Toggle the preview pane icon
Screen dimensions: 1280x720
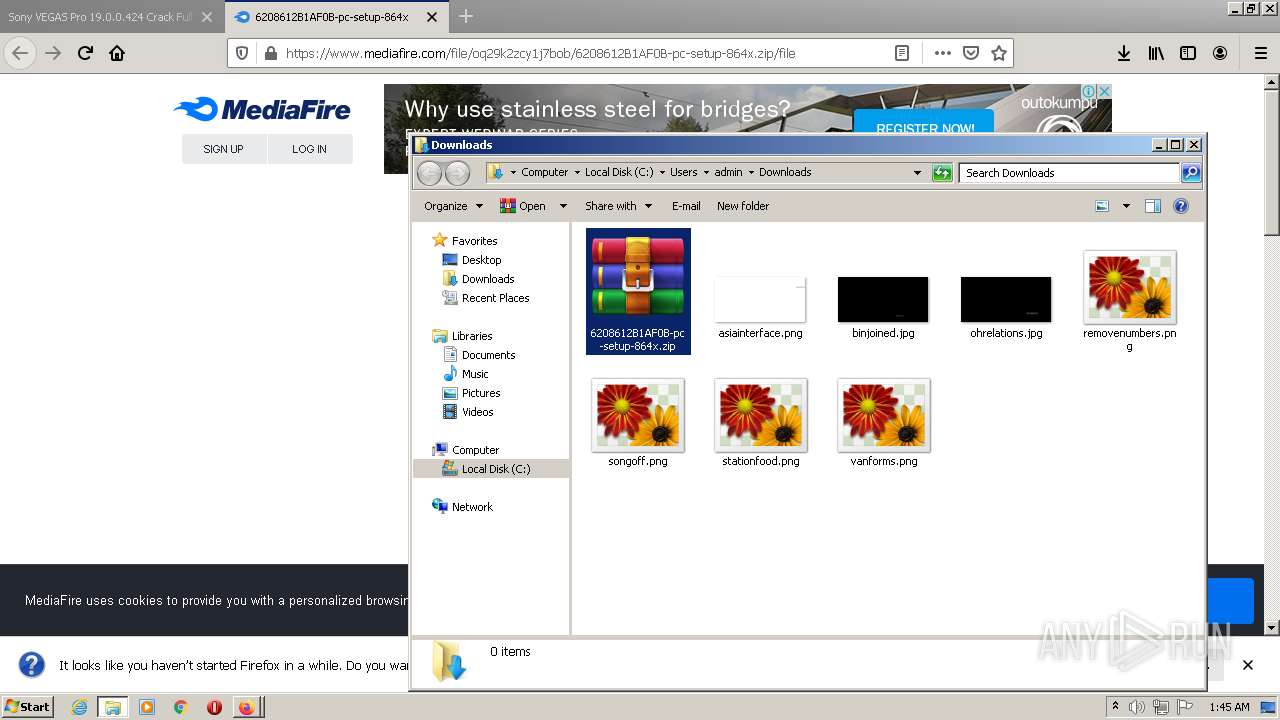click(1153, 206)
